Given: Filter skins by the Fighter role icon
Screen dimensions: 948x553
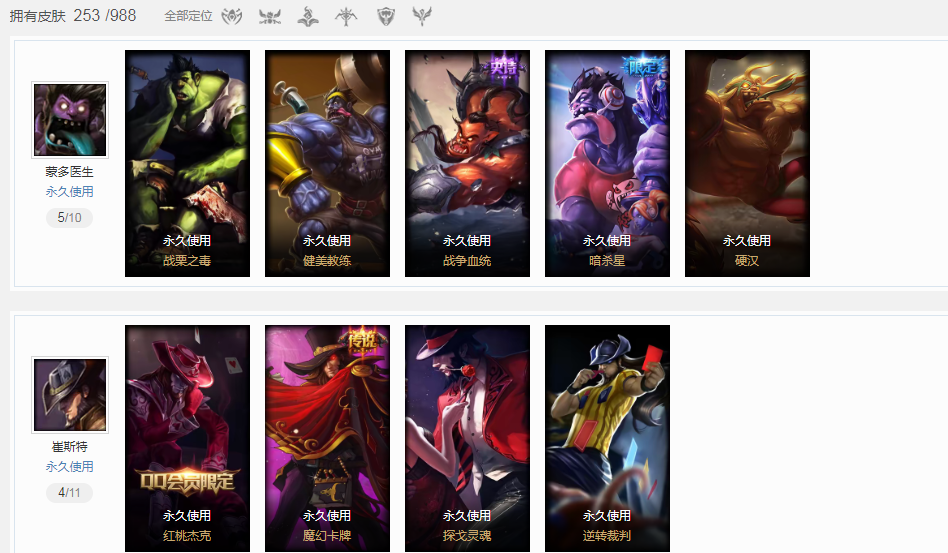Looking at the screenshot, I should 270,16.
